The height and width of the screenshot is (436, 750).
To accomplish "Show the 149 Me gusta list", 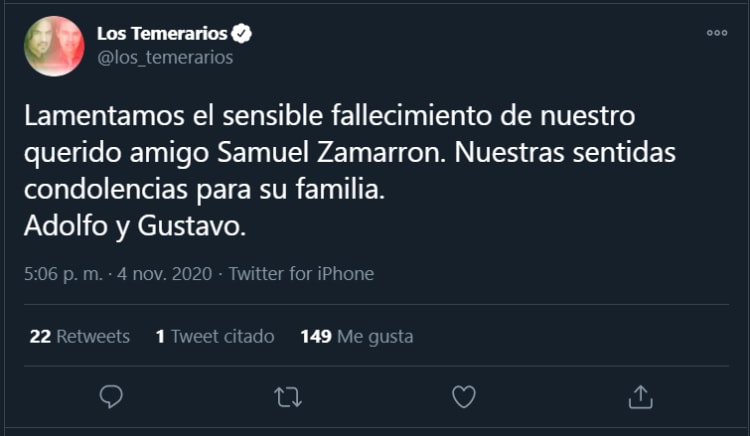I will pyautogui.click(x=356, y=337).
